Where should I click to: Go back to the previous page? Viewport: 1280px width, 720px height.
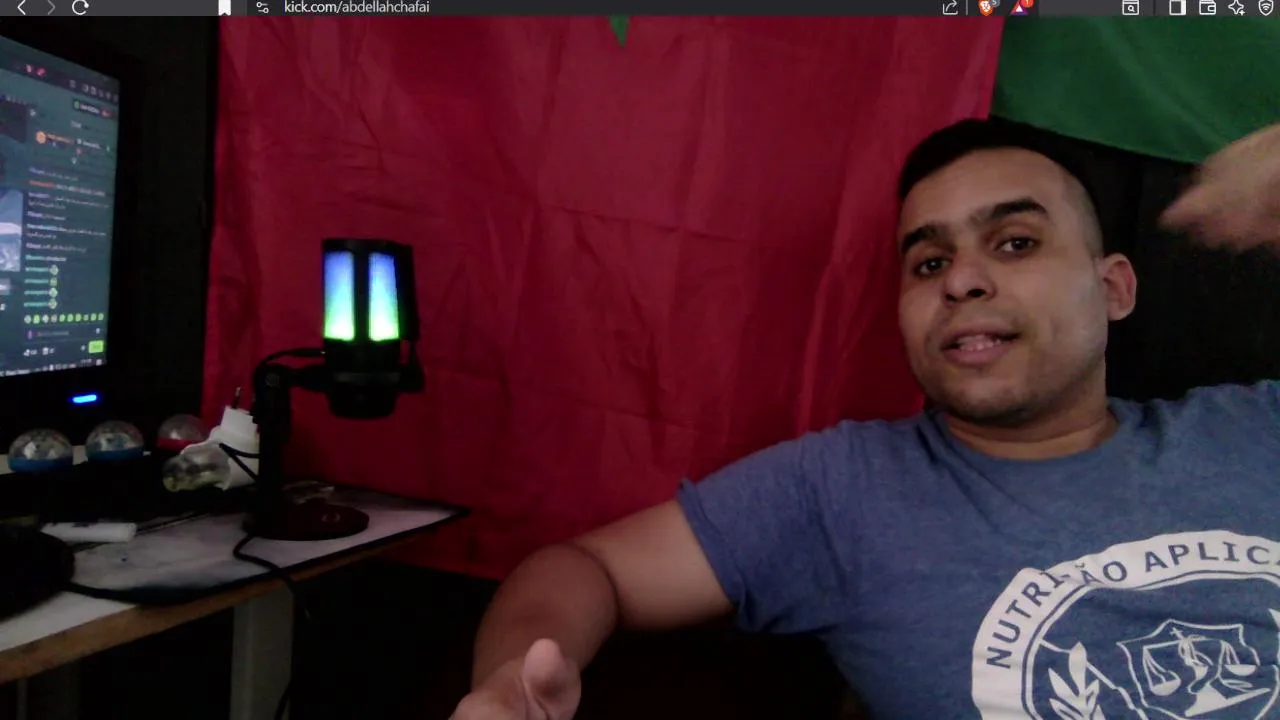pyautogui.click(x=21, y=7)
